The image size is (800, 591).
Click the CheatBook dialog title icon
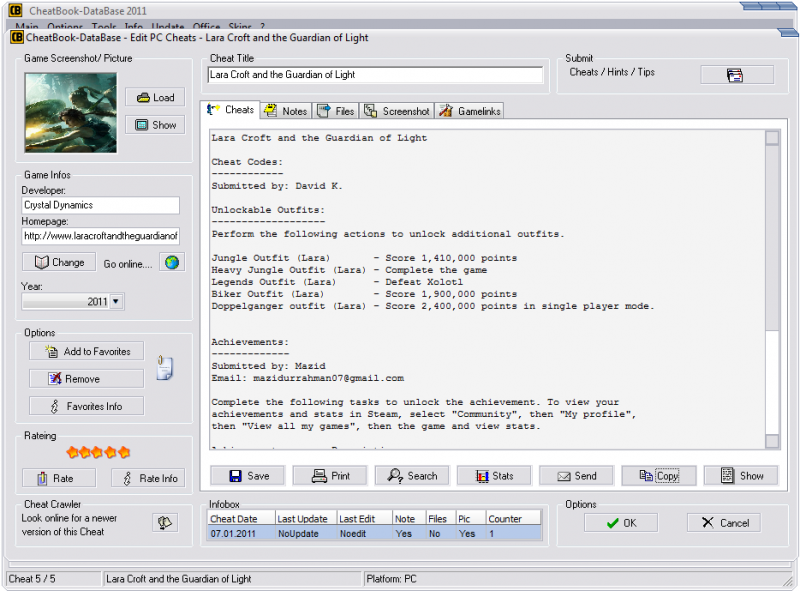(17, 37)
